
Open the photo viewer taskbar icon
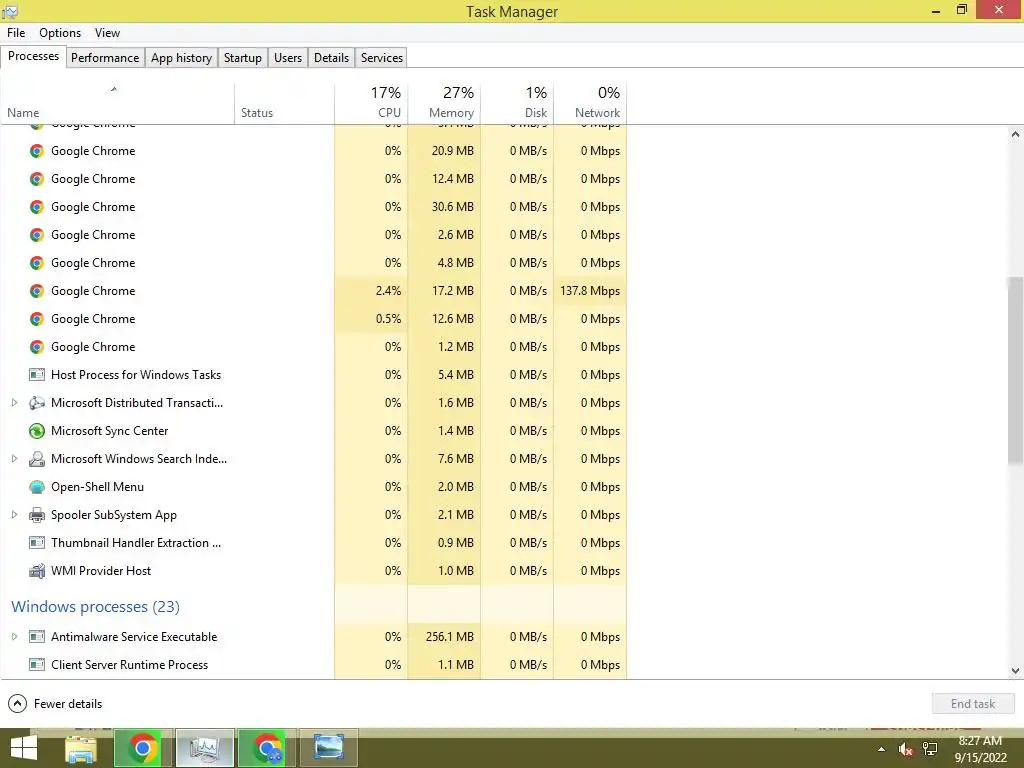point(328,748)
